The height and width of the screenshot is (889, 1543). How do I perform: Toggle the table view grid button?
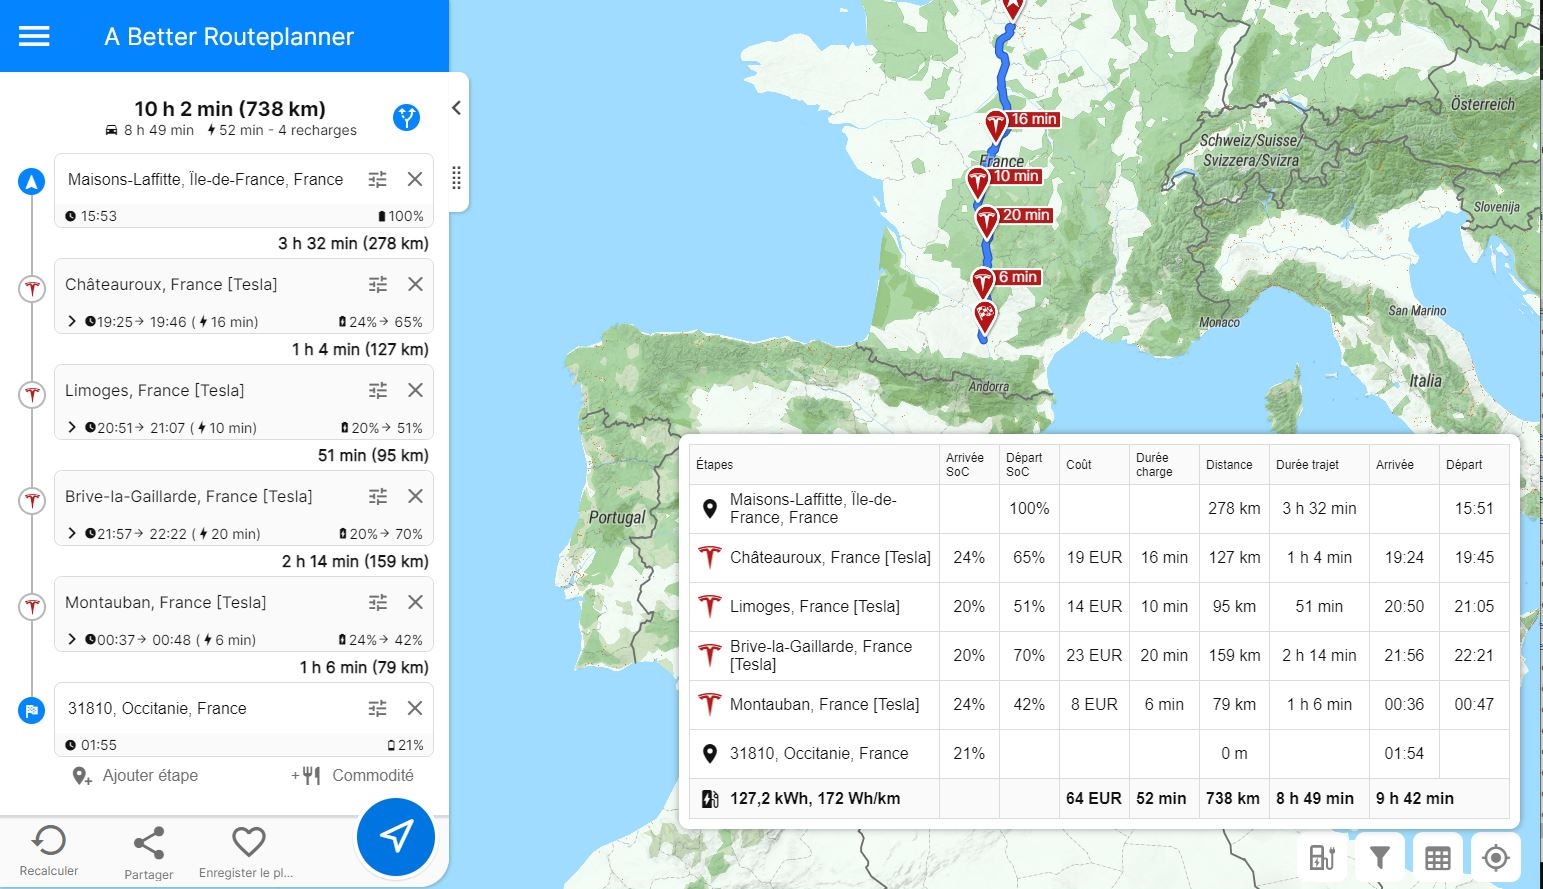pyautogui.click(x=1438, y=857)
